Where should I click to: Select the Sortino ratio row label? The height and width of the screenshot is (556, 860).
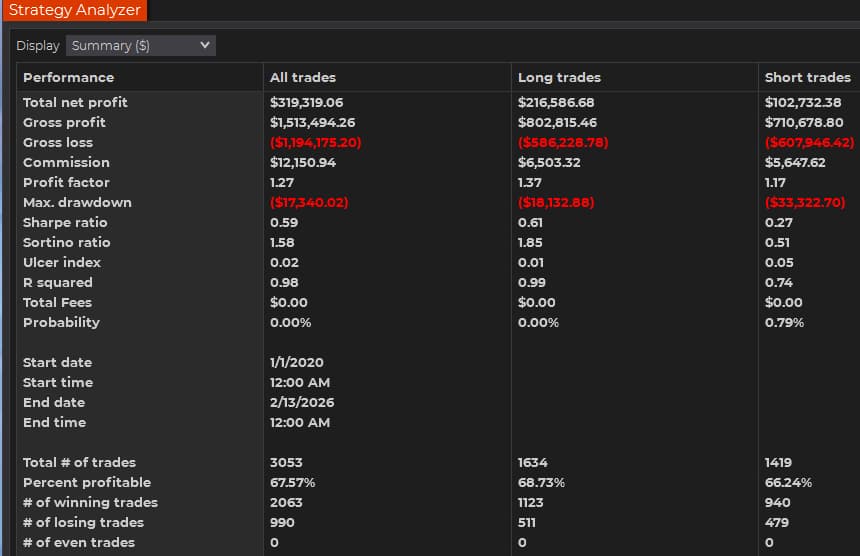click(67, 242)
